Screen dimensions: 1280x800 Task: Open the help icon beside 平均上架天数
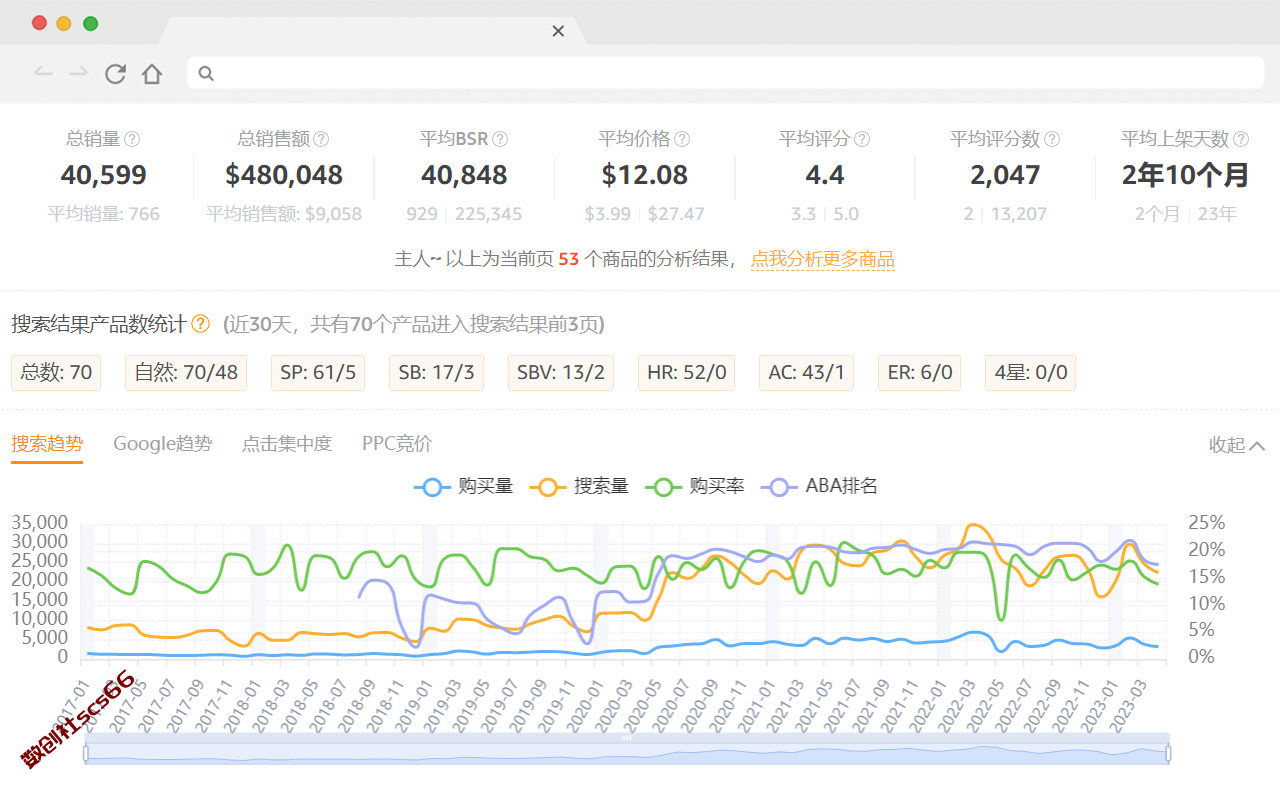[1241, 139]
